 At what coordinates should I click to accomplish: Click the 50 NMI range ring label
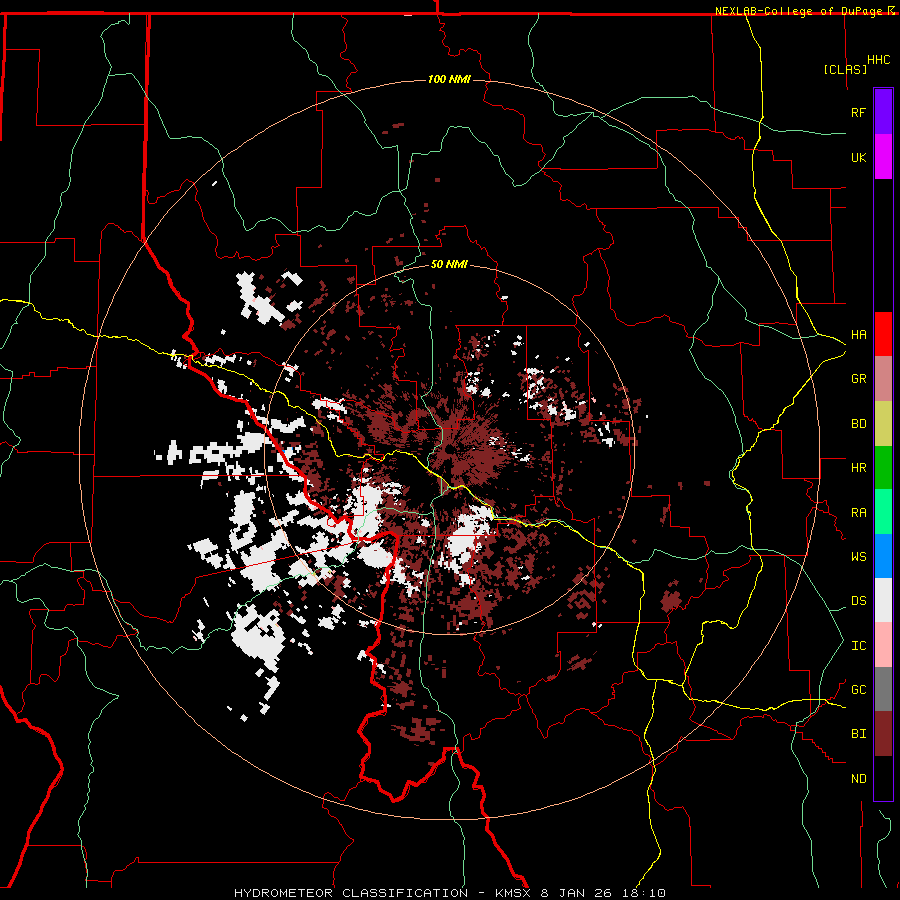pos(449,264)
